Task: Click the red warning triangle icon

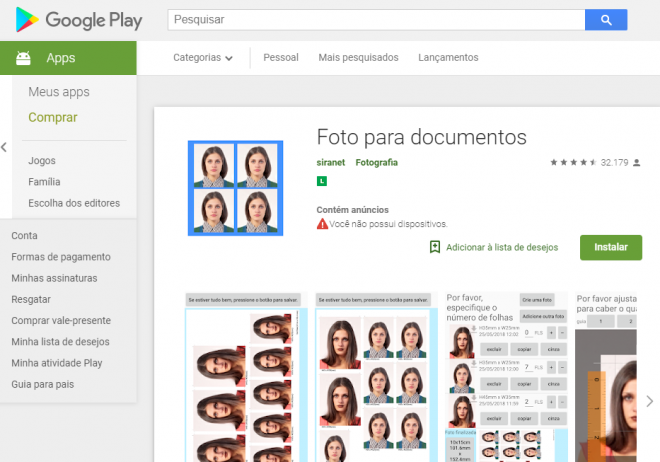Action: pos(322,224)
